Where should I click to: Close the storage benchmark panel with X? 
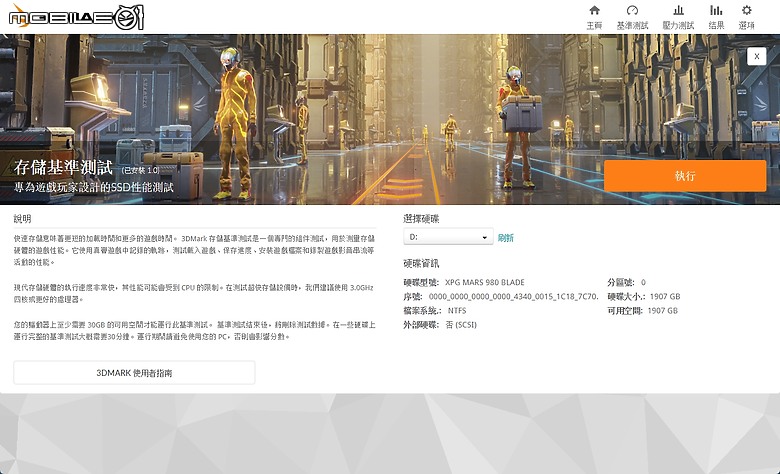point(757,56)
